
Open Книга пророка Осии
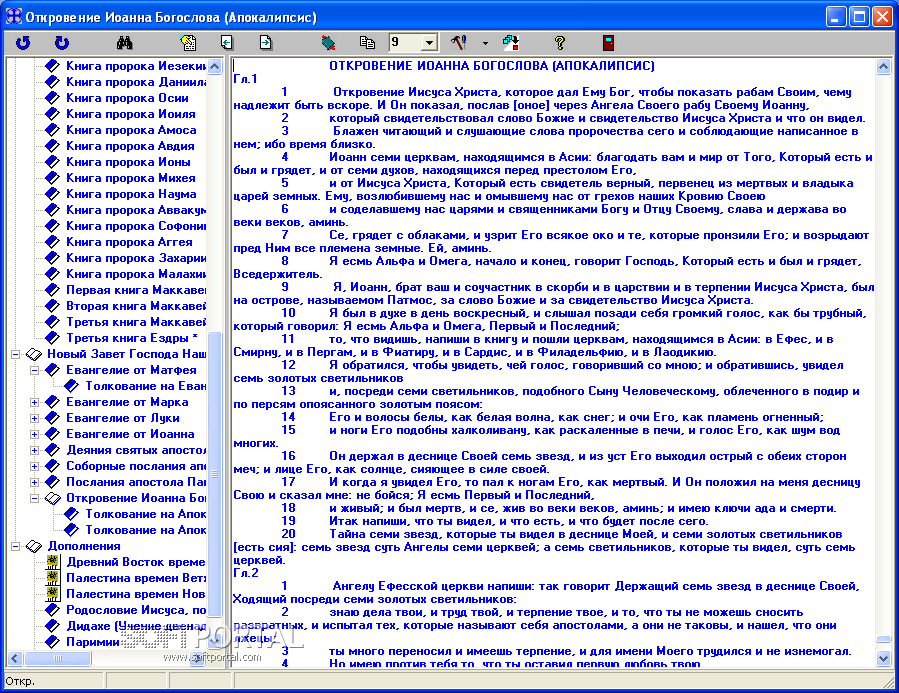[127, 98]
